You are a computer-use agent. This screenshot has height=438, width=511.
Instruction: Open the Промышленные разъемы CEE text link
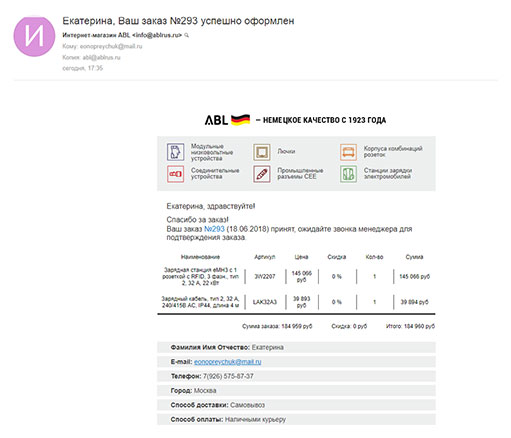pyautogui.click(x=300, y=173)
